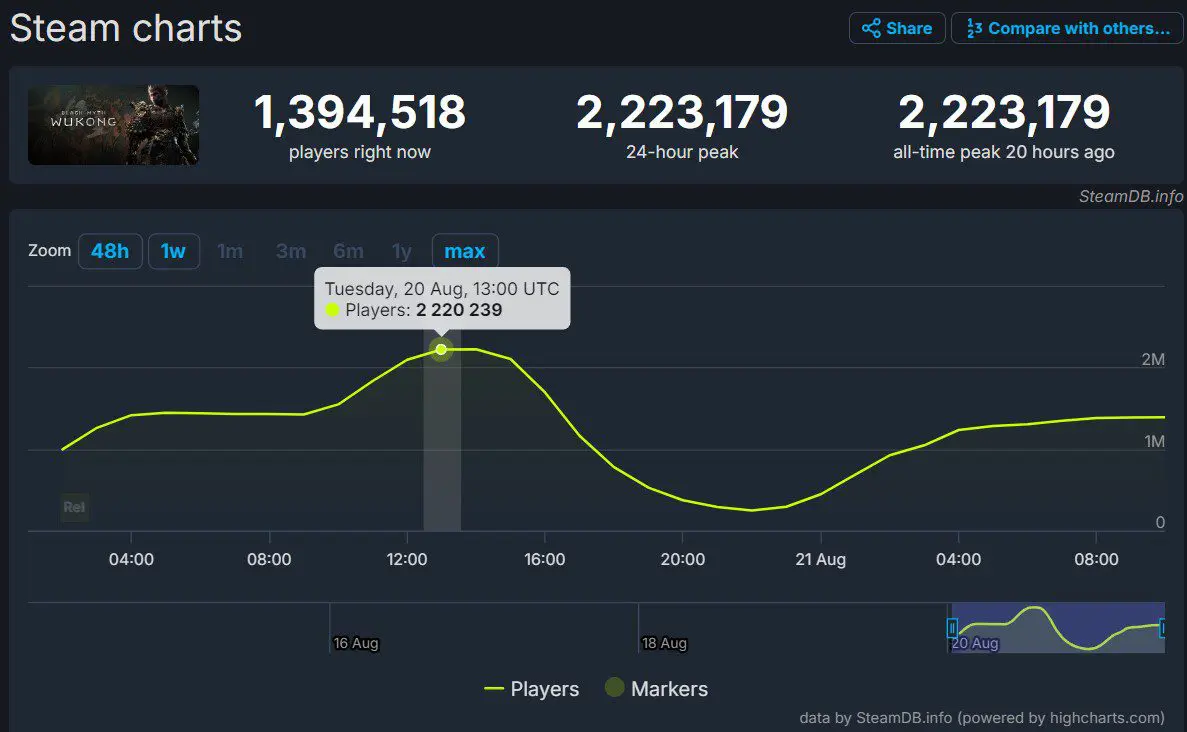1187x732 pixels.
Task: Click the share icon in Share button
Action: click(x=871, y=29)
